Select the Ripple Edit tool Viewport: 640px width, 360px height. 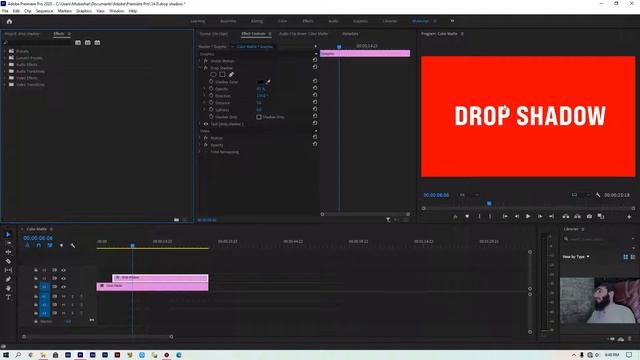pos(8,252)
